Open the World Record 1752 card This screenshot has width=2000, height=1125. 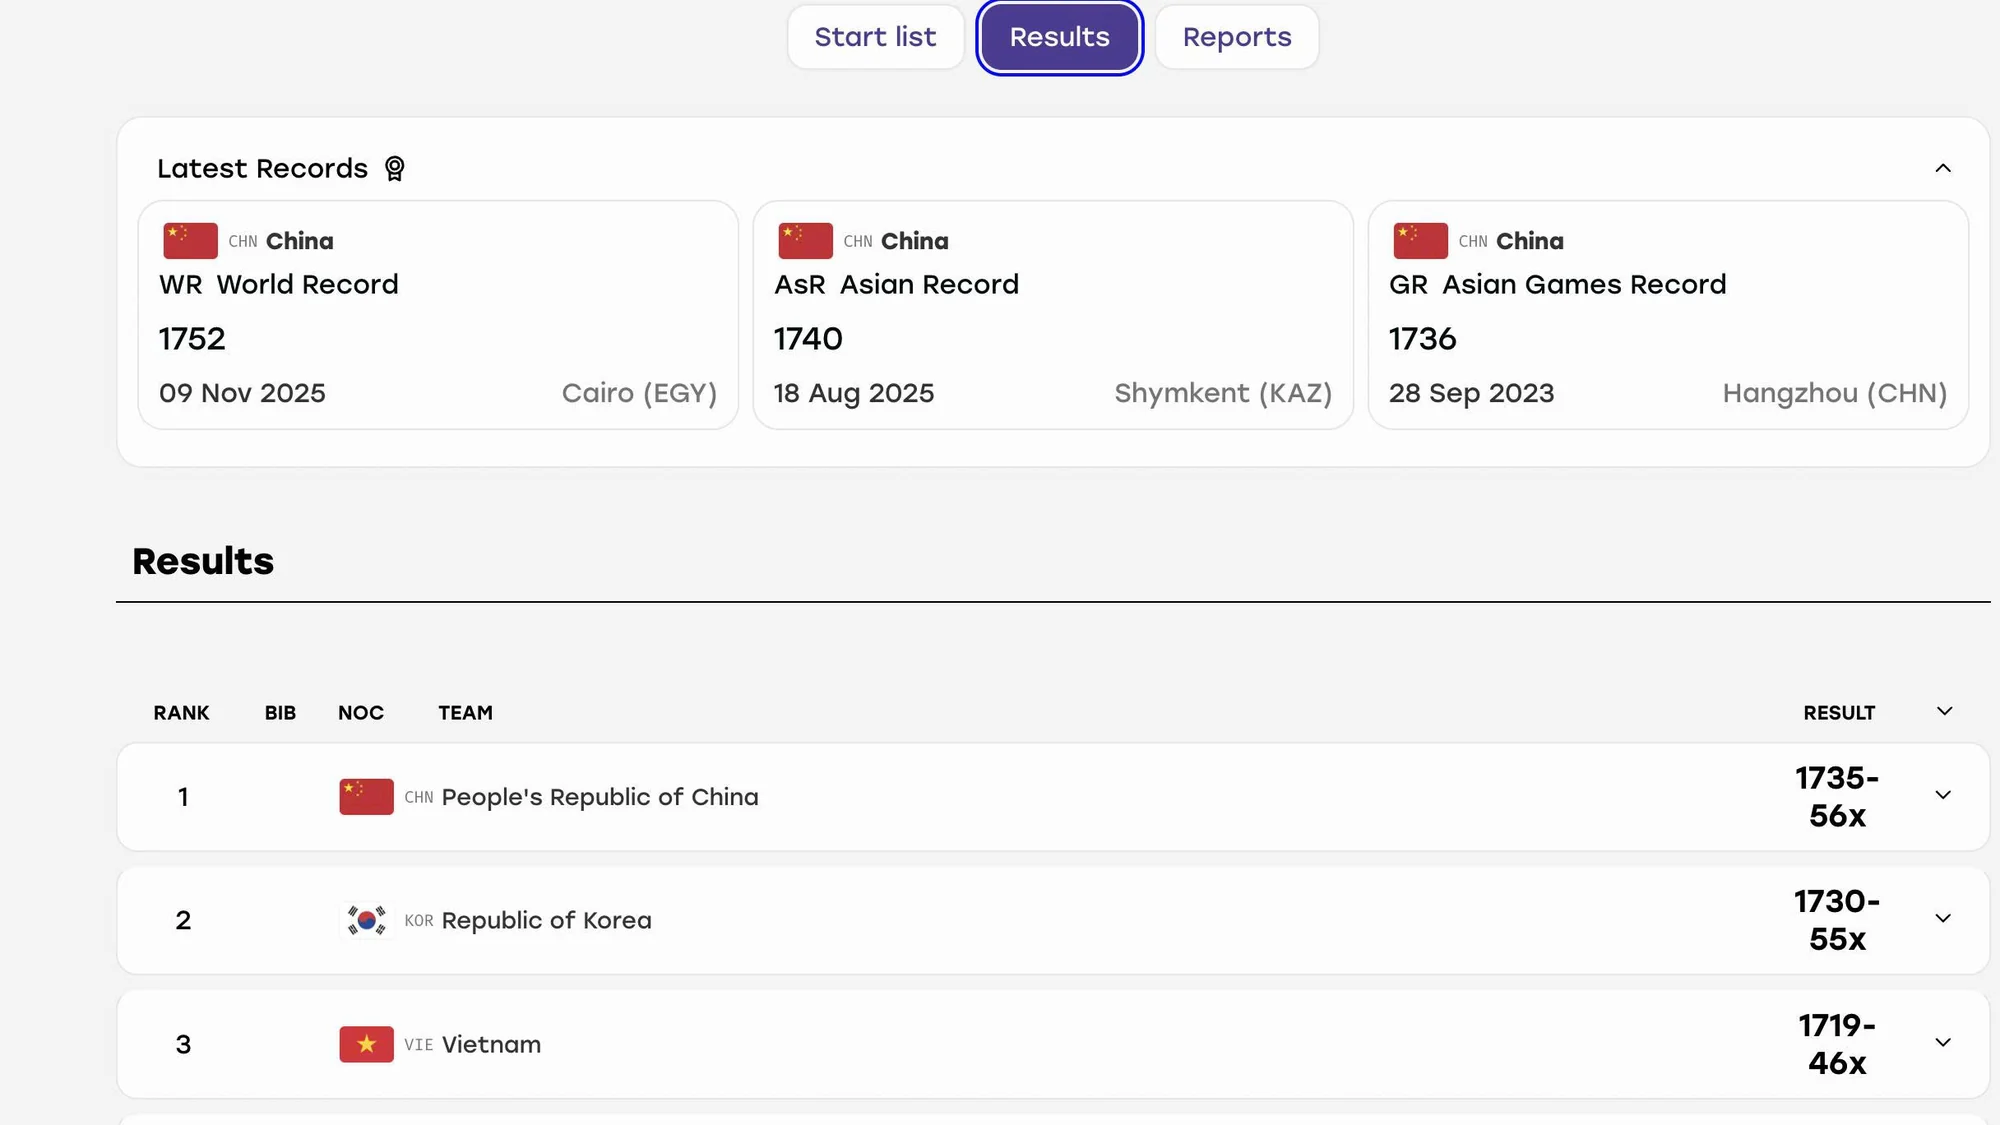(x=438, y=315)
